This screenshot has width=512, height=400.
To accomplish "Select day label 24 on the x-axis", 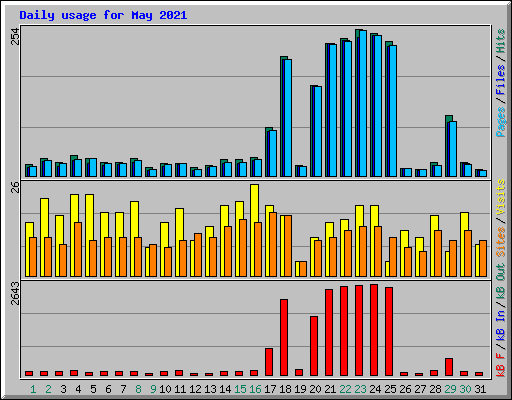I will click(375, 389).
